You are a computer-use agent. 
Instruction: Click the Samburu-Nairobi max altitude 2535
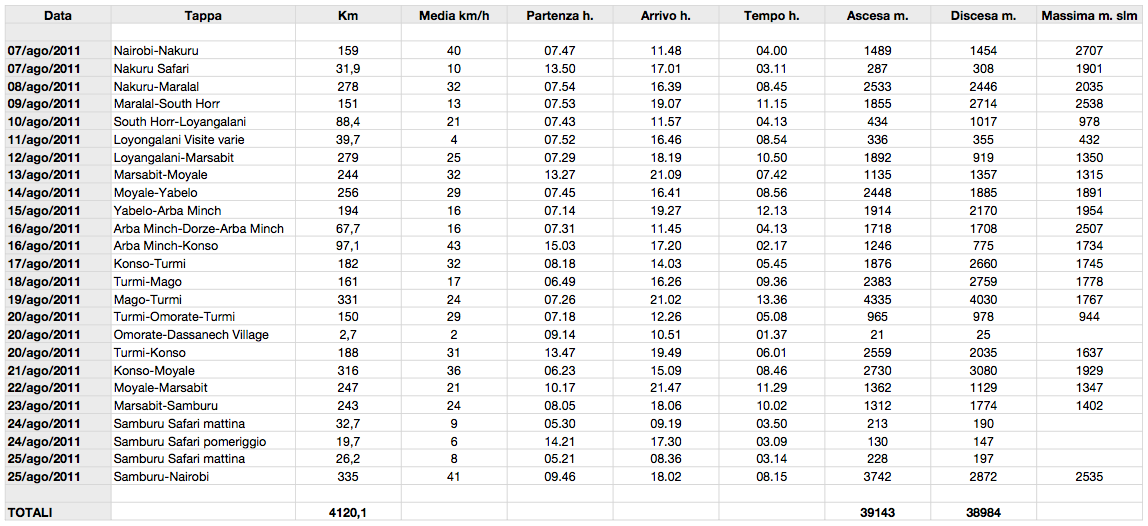(1089, 477)
